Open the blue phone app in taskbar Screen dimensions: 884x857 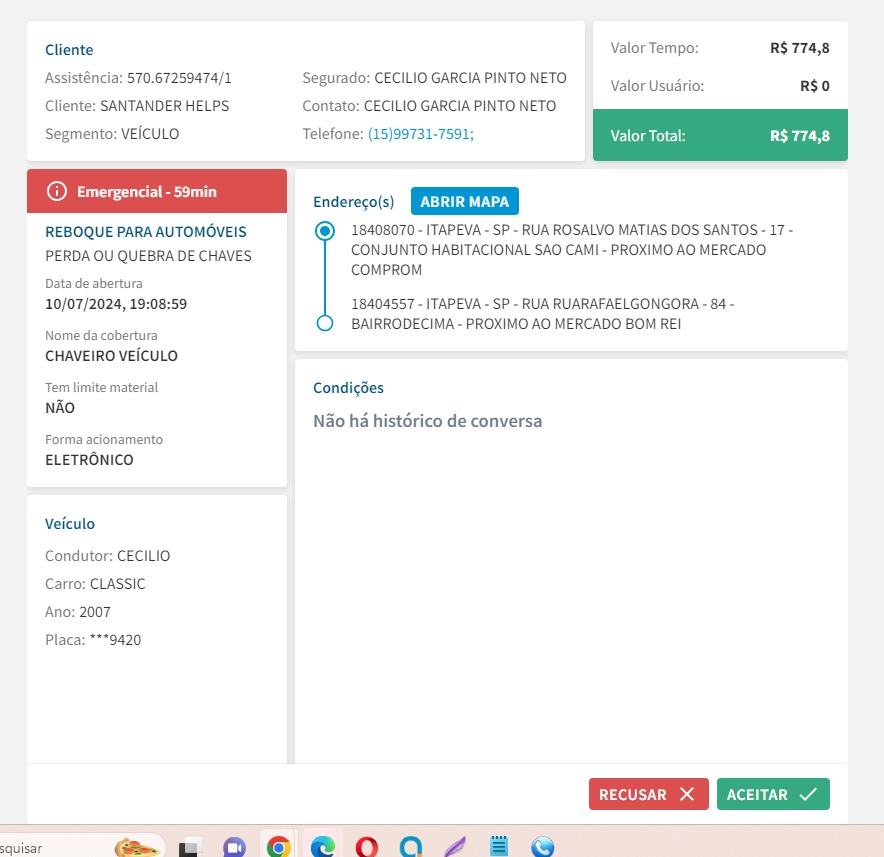coord(543,846)
